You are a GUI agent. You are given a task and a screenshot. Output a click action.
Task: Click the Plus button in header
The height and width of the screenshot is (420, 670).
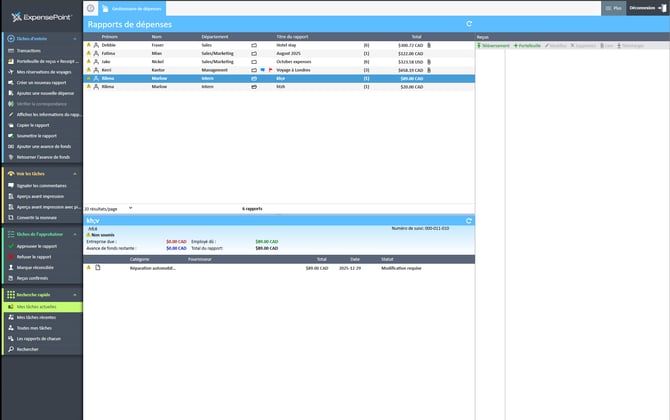tap(614, 8)
